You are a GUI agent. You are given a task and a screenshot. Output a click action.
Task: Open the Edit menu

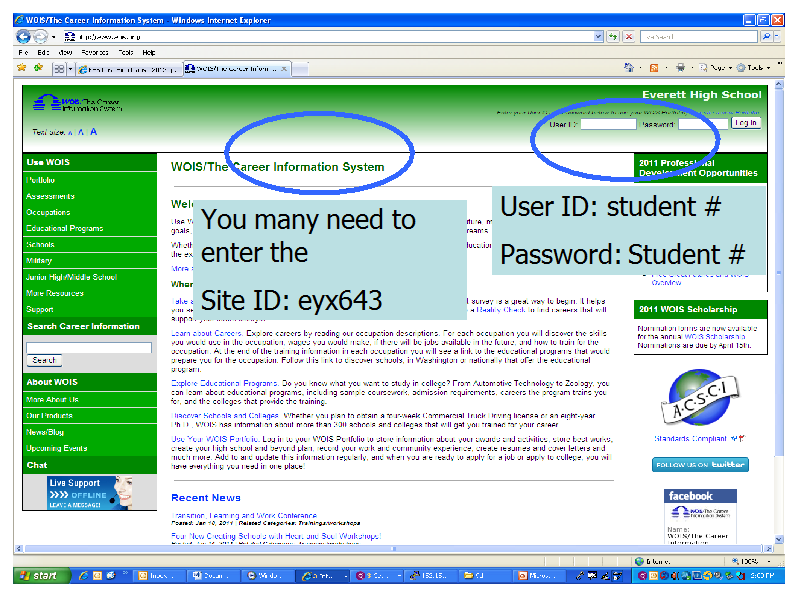(x=43, y=52)
